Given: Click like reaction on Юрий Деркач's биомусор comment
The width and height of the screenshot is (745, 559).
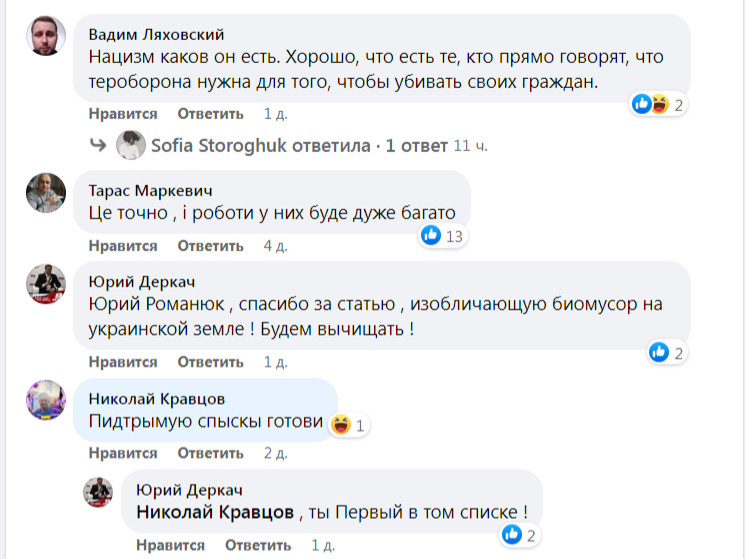Looking at the screenshot, I should 659,351.
